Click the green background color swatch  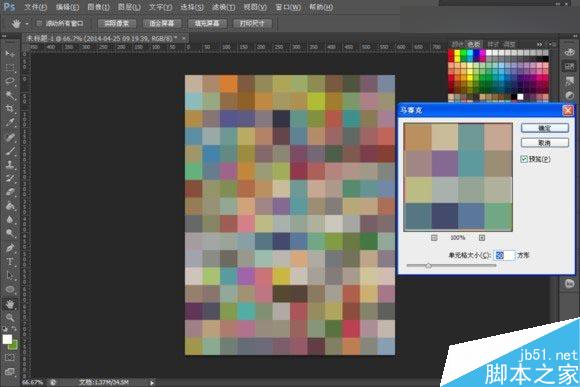(13, 345)
